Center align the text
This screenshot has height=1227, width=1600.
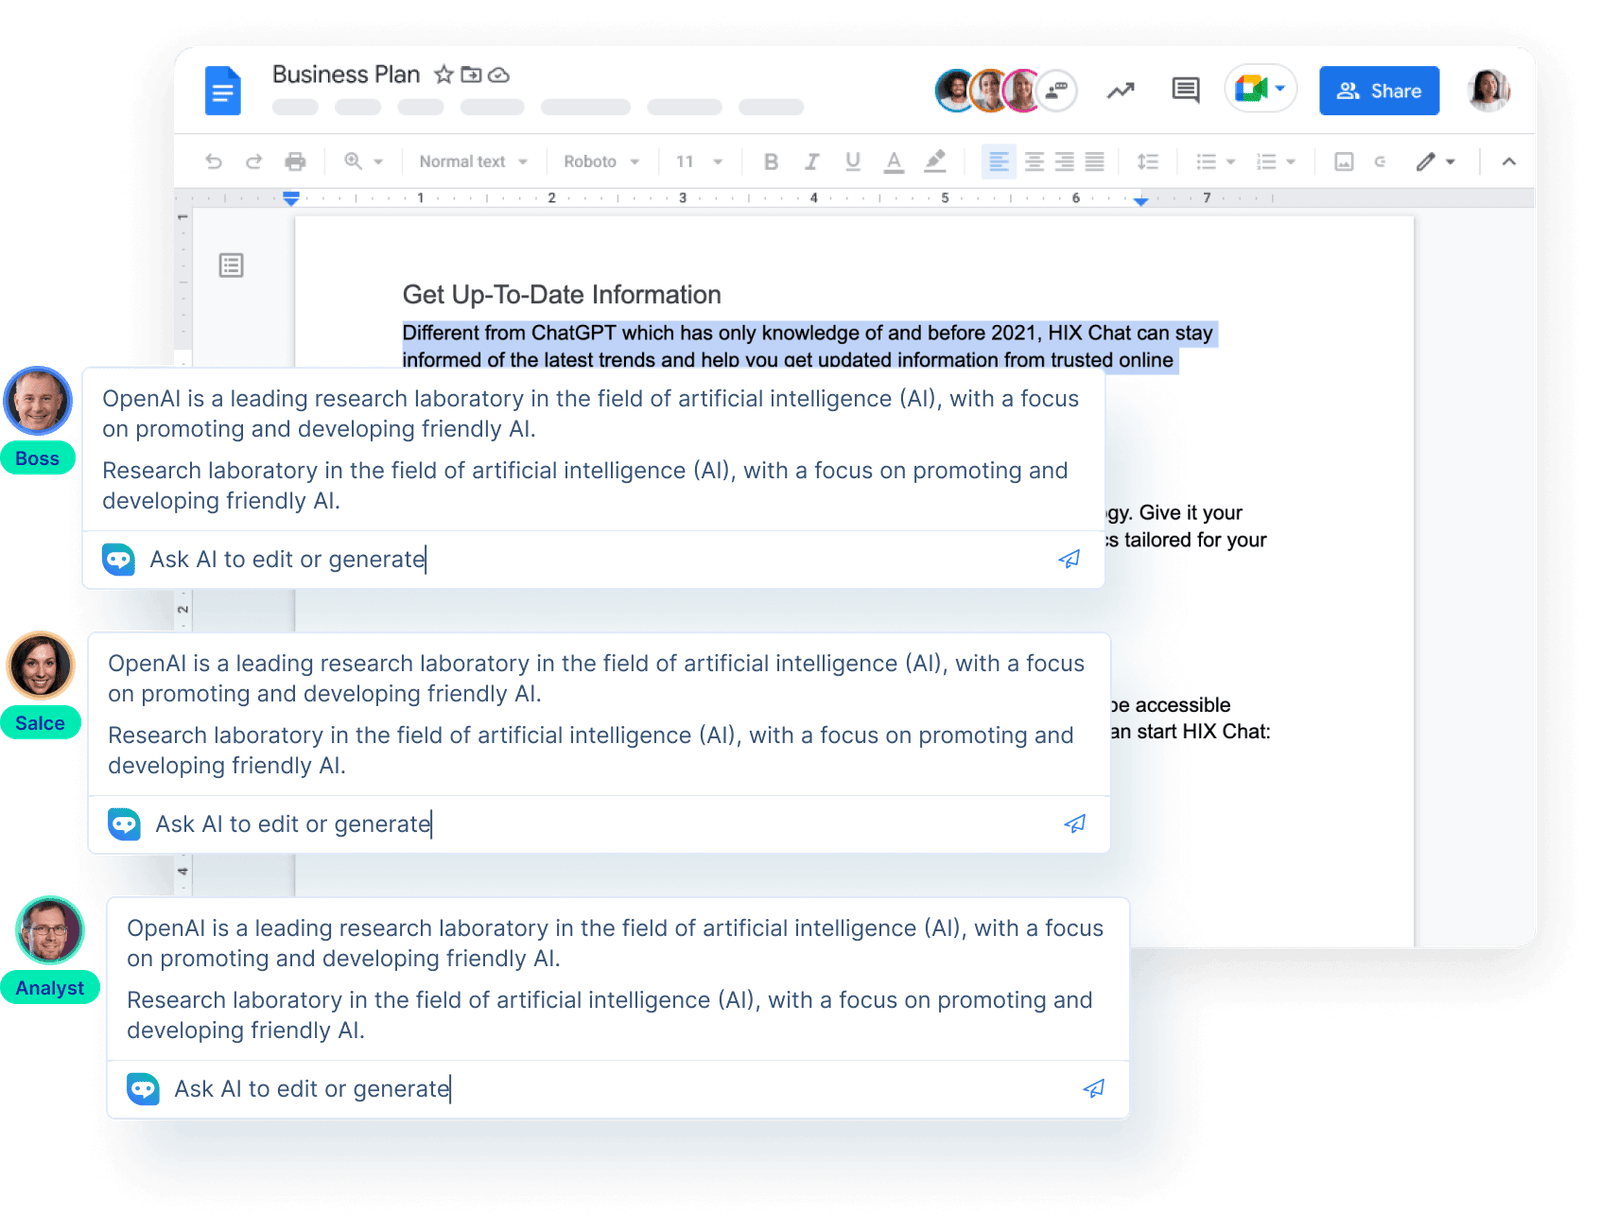[1035, 162]
